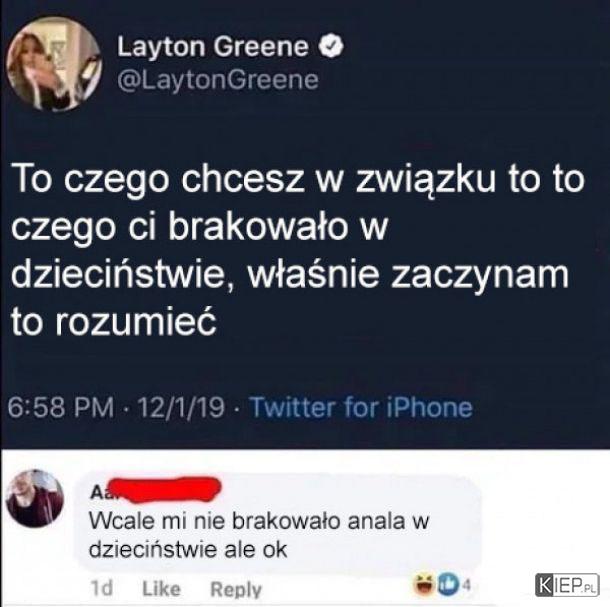Click the 1d comment timestamp
The image size is (610, 607).
click(101, 589)
